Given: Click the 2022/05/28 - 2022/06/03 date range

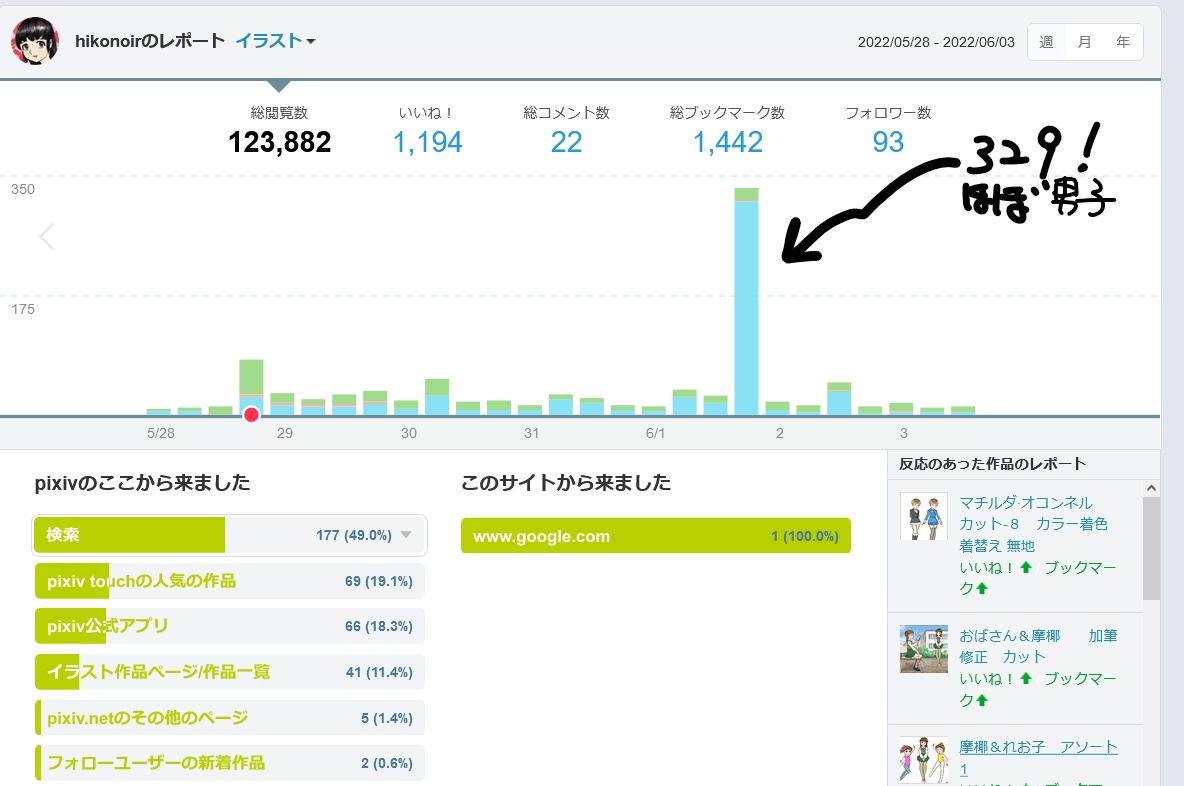Looking at the screenshot, I should (936, 42).
